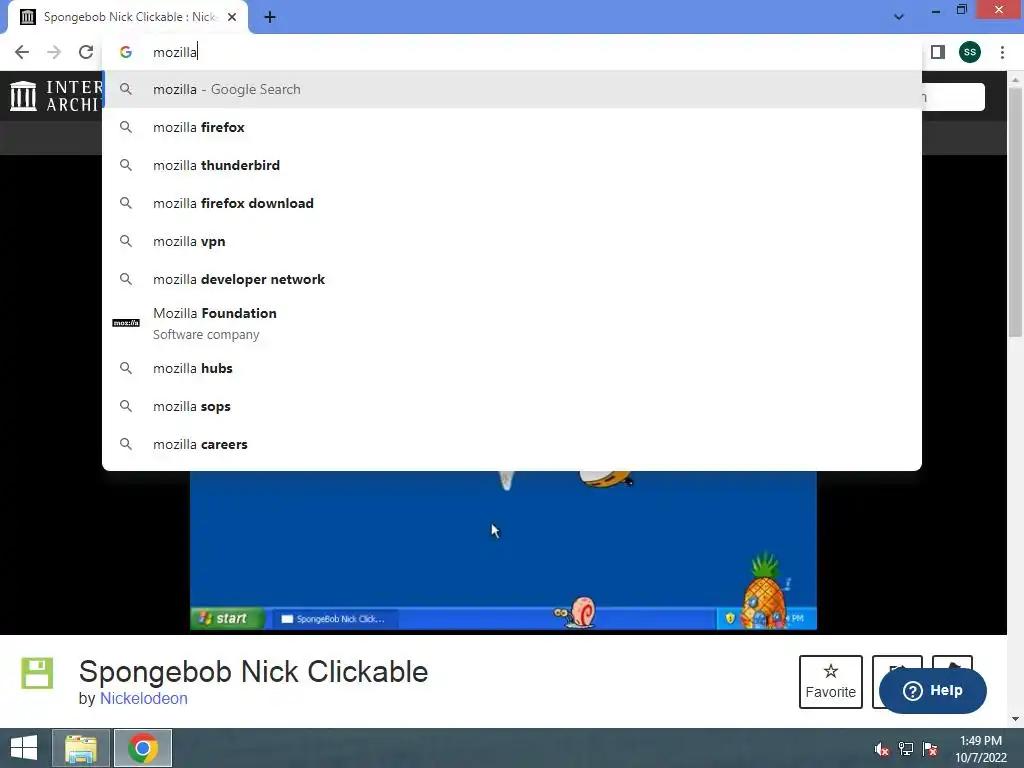Open the taskbar clock showing 1:49 PM

pyautogui.click(x=981, y=749)
